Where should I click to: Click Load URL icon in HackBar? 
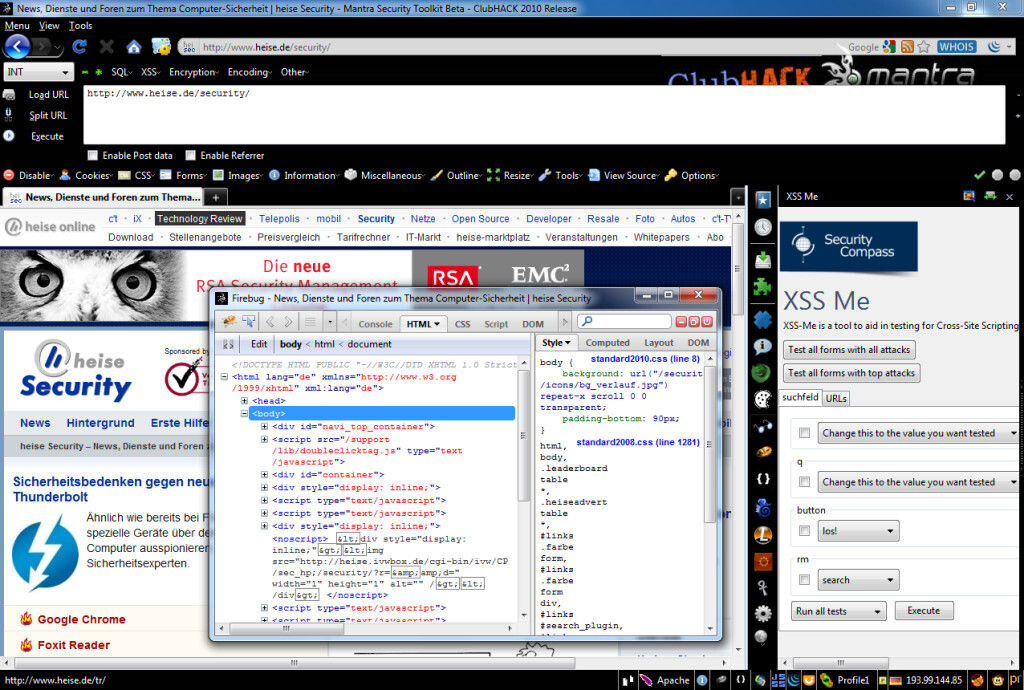click(x=9, y=95)
